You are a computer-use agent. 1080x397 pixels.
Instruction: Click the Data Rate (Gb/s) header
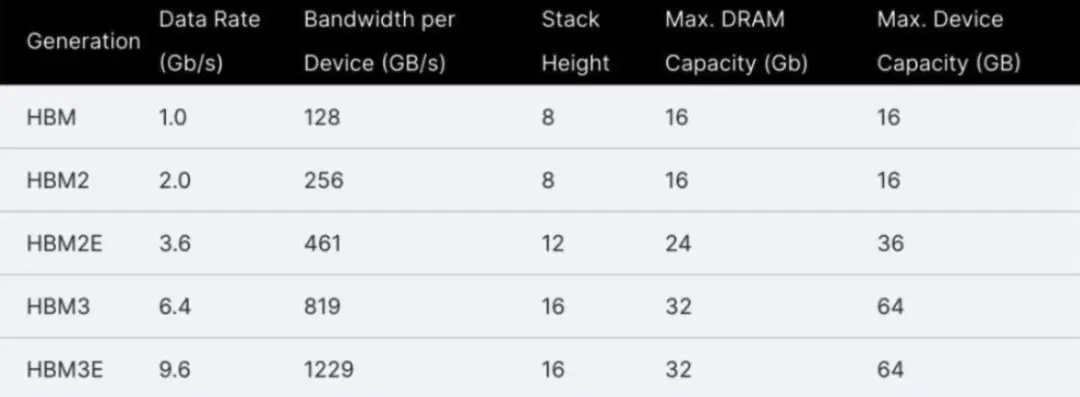pyautogui.click(x=209, y=41)
